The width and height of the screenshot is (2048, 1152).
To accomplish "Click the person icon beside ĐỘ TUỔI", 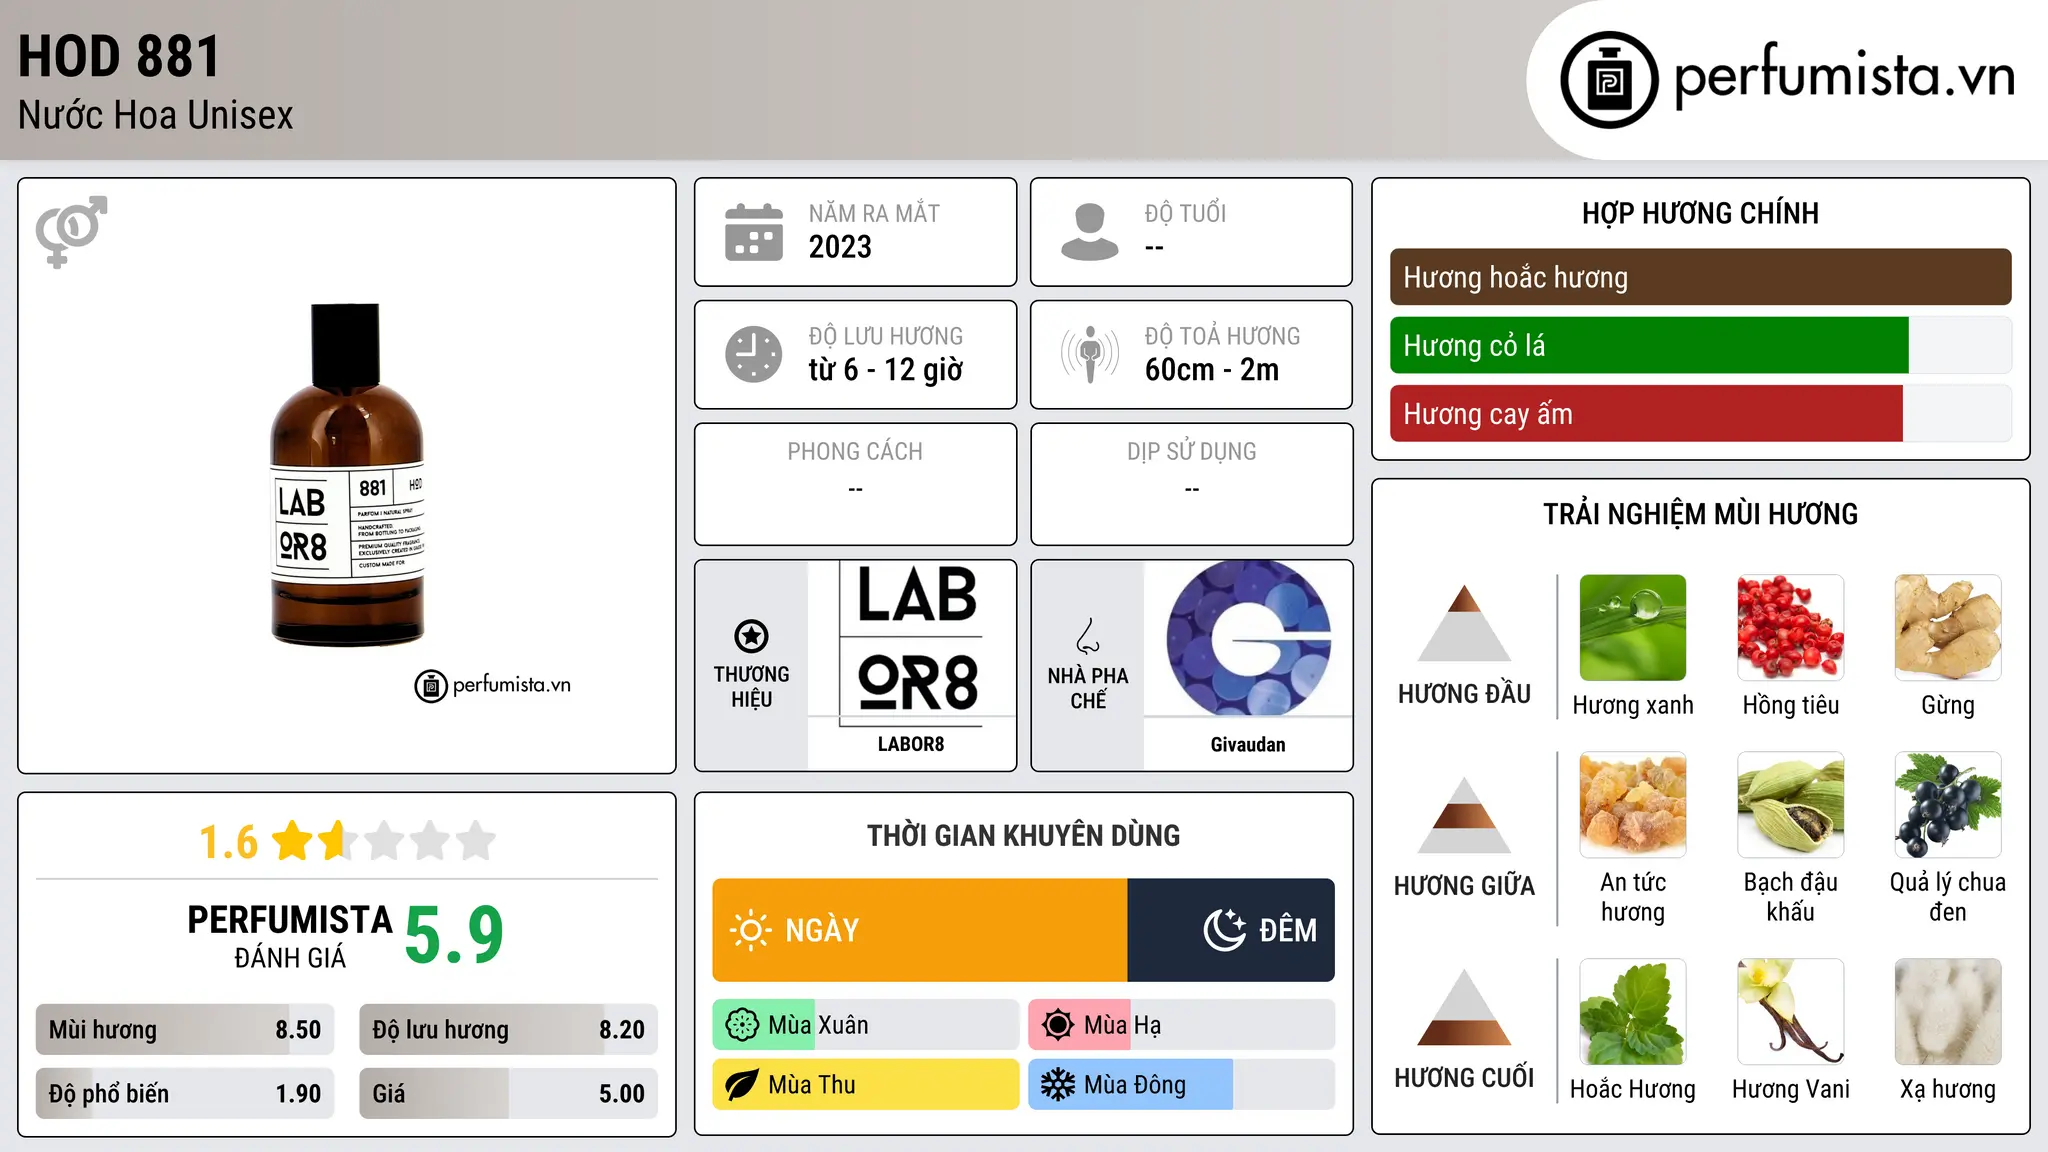I will 1089,232.
